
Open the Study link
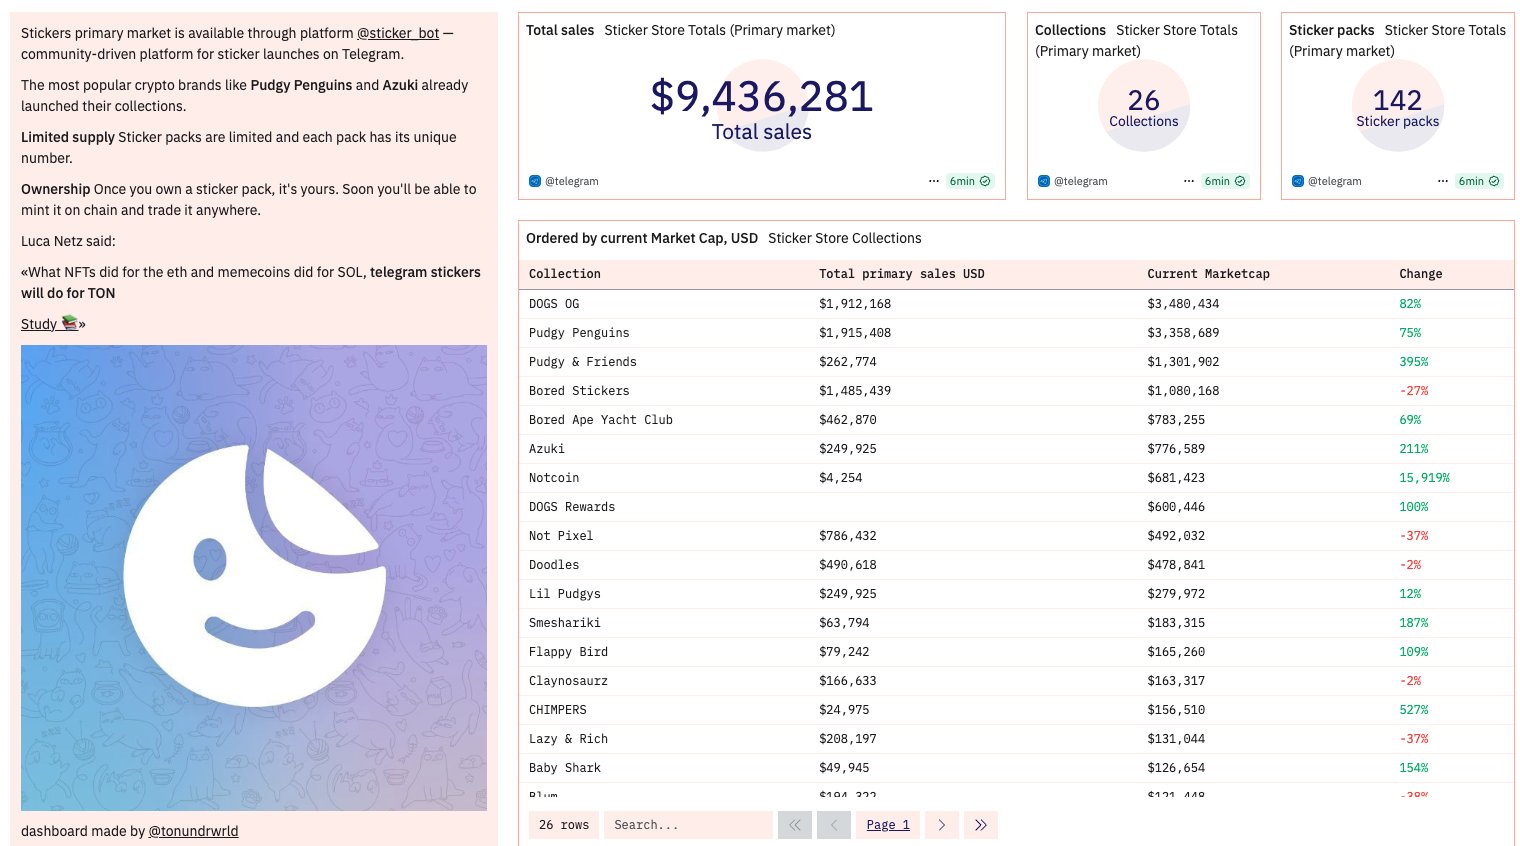[49, 324]
